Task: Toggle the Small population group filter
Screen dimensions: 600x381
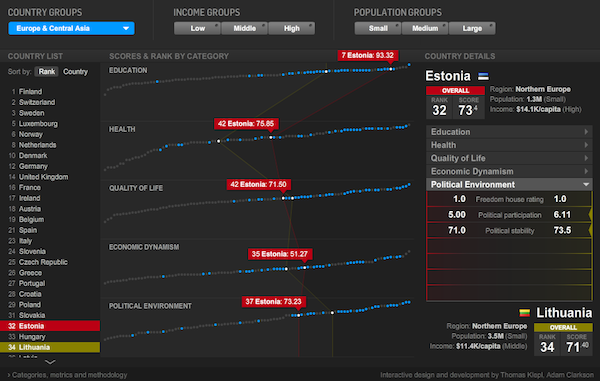Action: click(x=378, y=28)
